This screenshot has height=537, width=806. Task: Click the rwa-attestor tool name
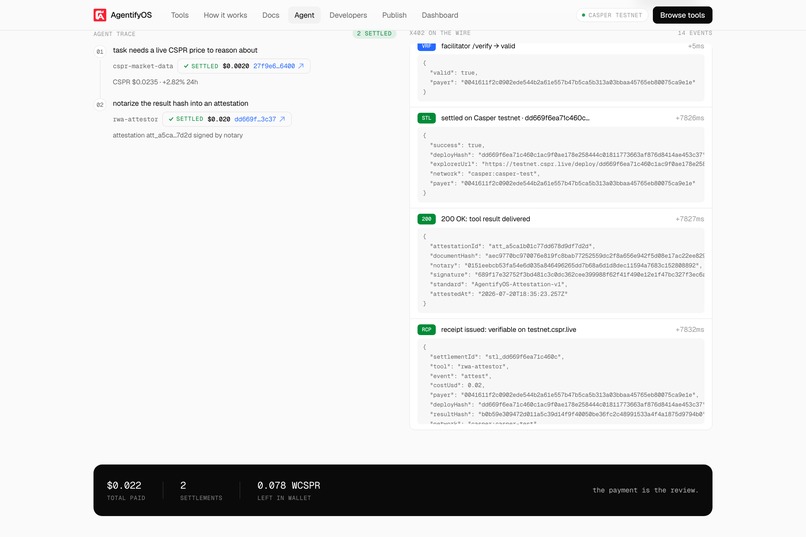[135, 119]
